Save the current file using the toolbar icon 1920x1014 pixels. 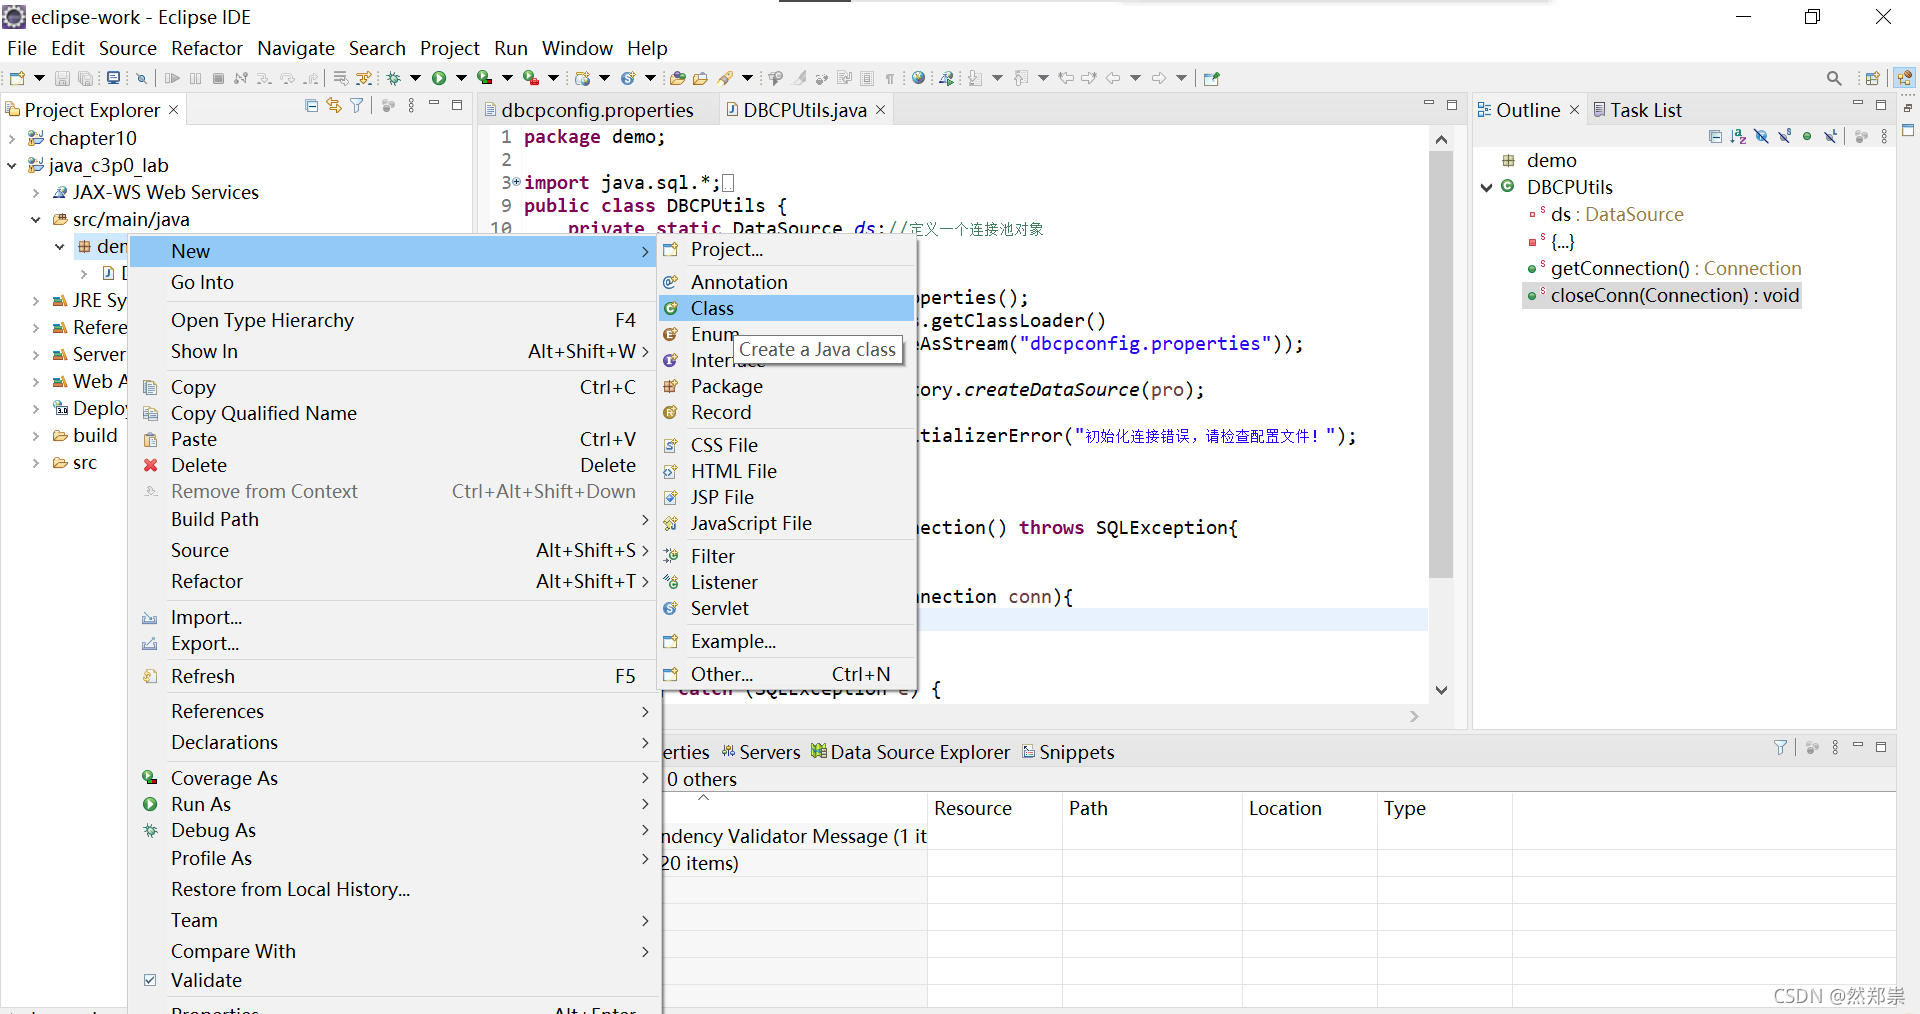click(x=62, y=78)
